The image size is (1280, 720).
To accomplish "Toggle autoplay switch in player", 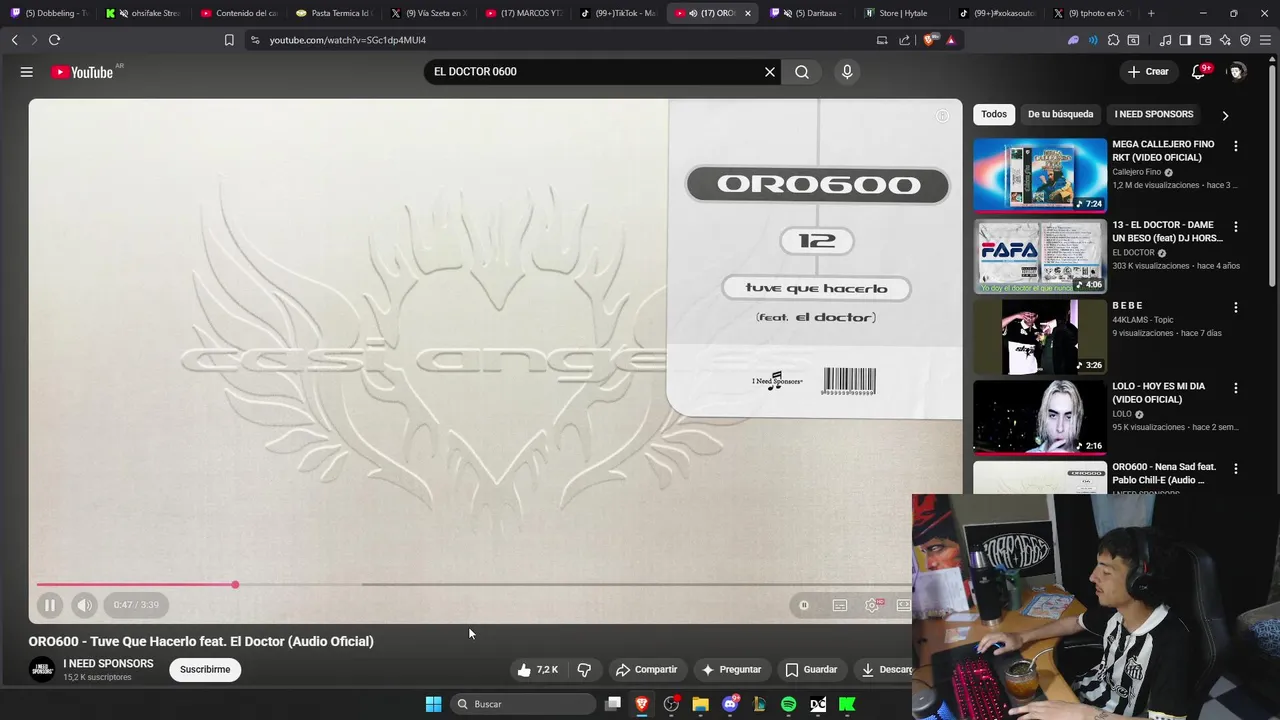I will [x=804, y=605].
